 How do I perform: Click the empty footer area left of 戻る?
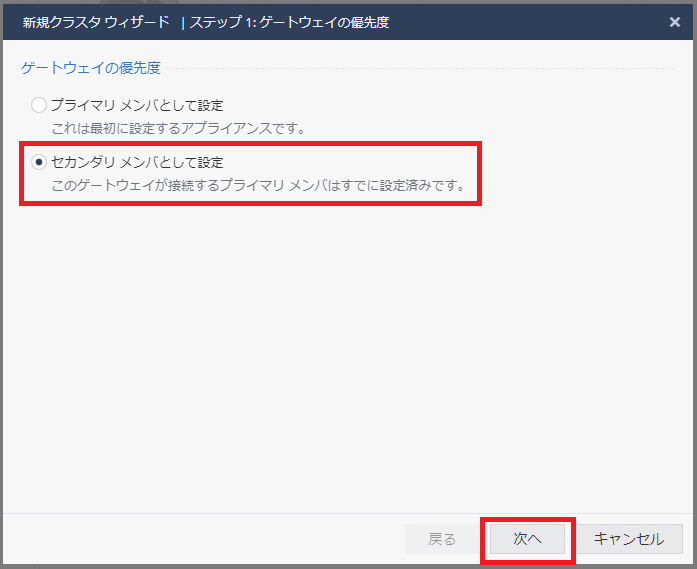pos(200,539)
